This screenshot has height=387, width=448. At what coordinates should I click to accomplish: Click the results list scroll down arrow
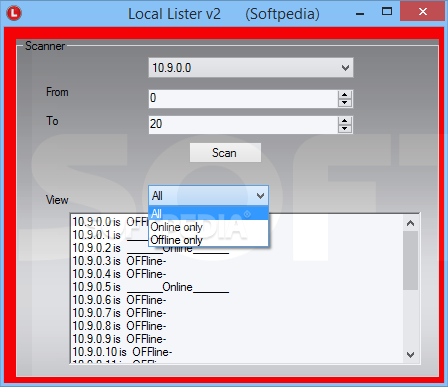(x=411, y=355)
